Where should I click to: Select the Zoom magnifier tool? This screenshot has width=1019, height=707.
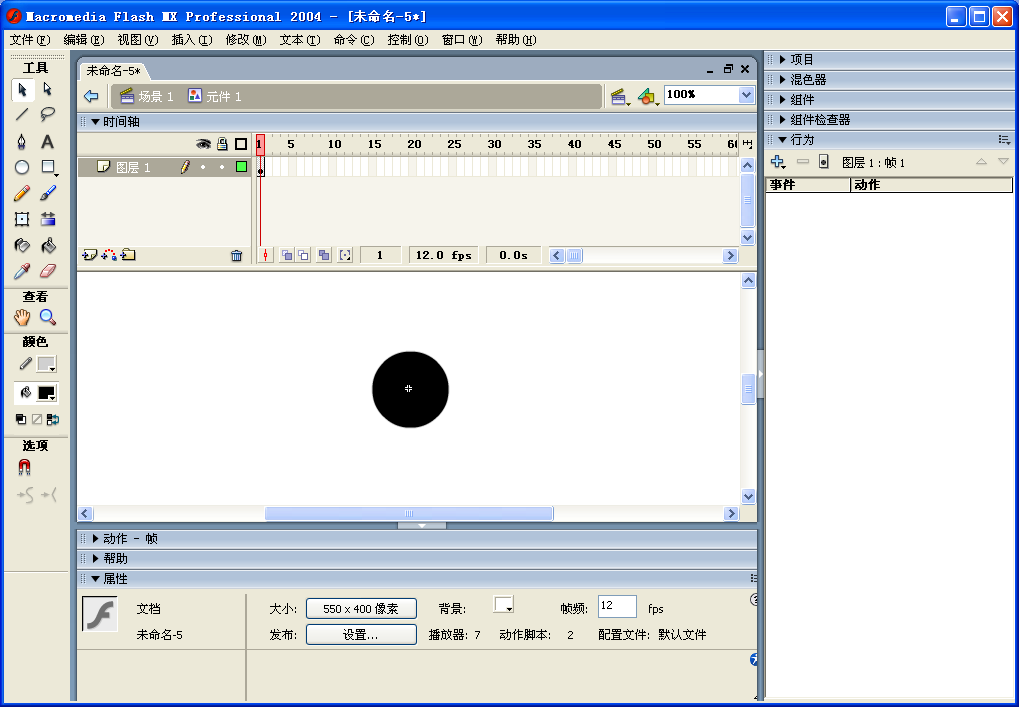click(47, 317)
